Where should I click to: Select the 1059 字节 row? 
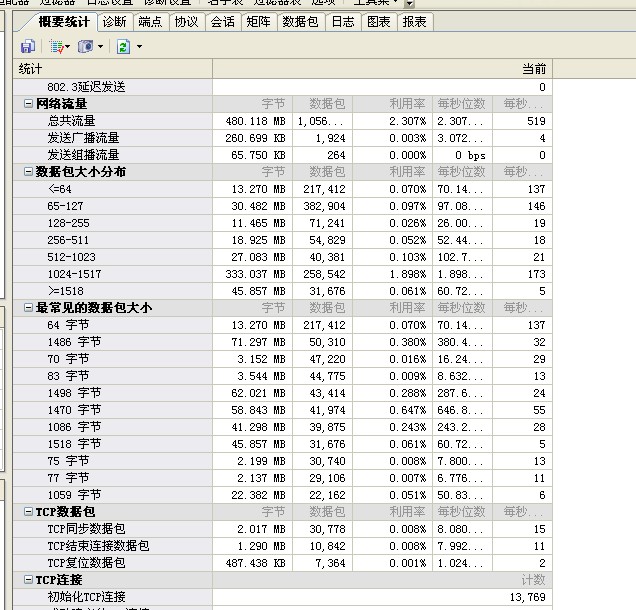pos(282,495)
